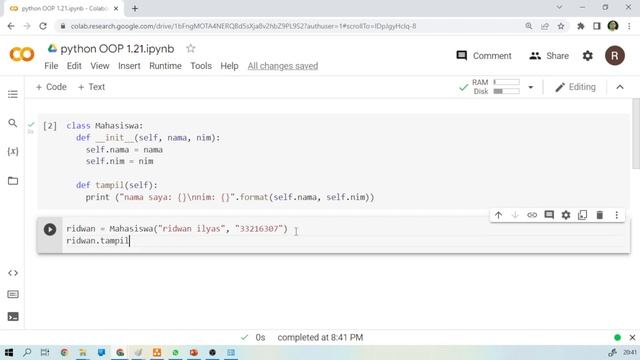Open Task View on taskbar
This screenshot has height=360, width=640.
tap(45, 352)
